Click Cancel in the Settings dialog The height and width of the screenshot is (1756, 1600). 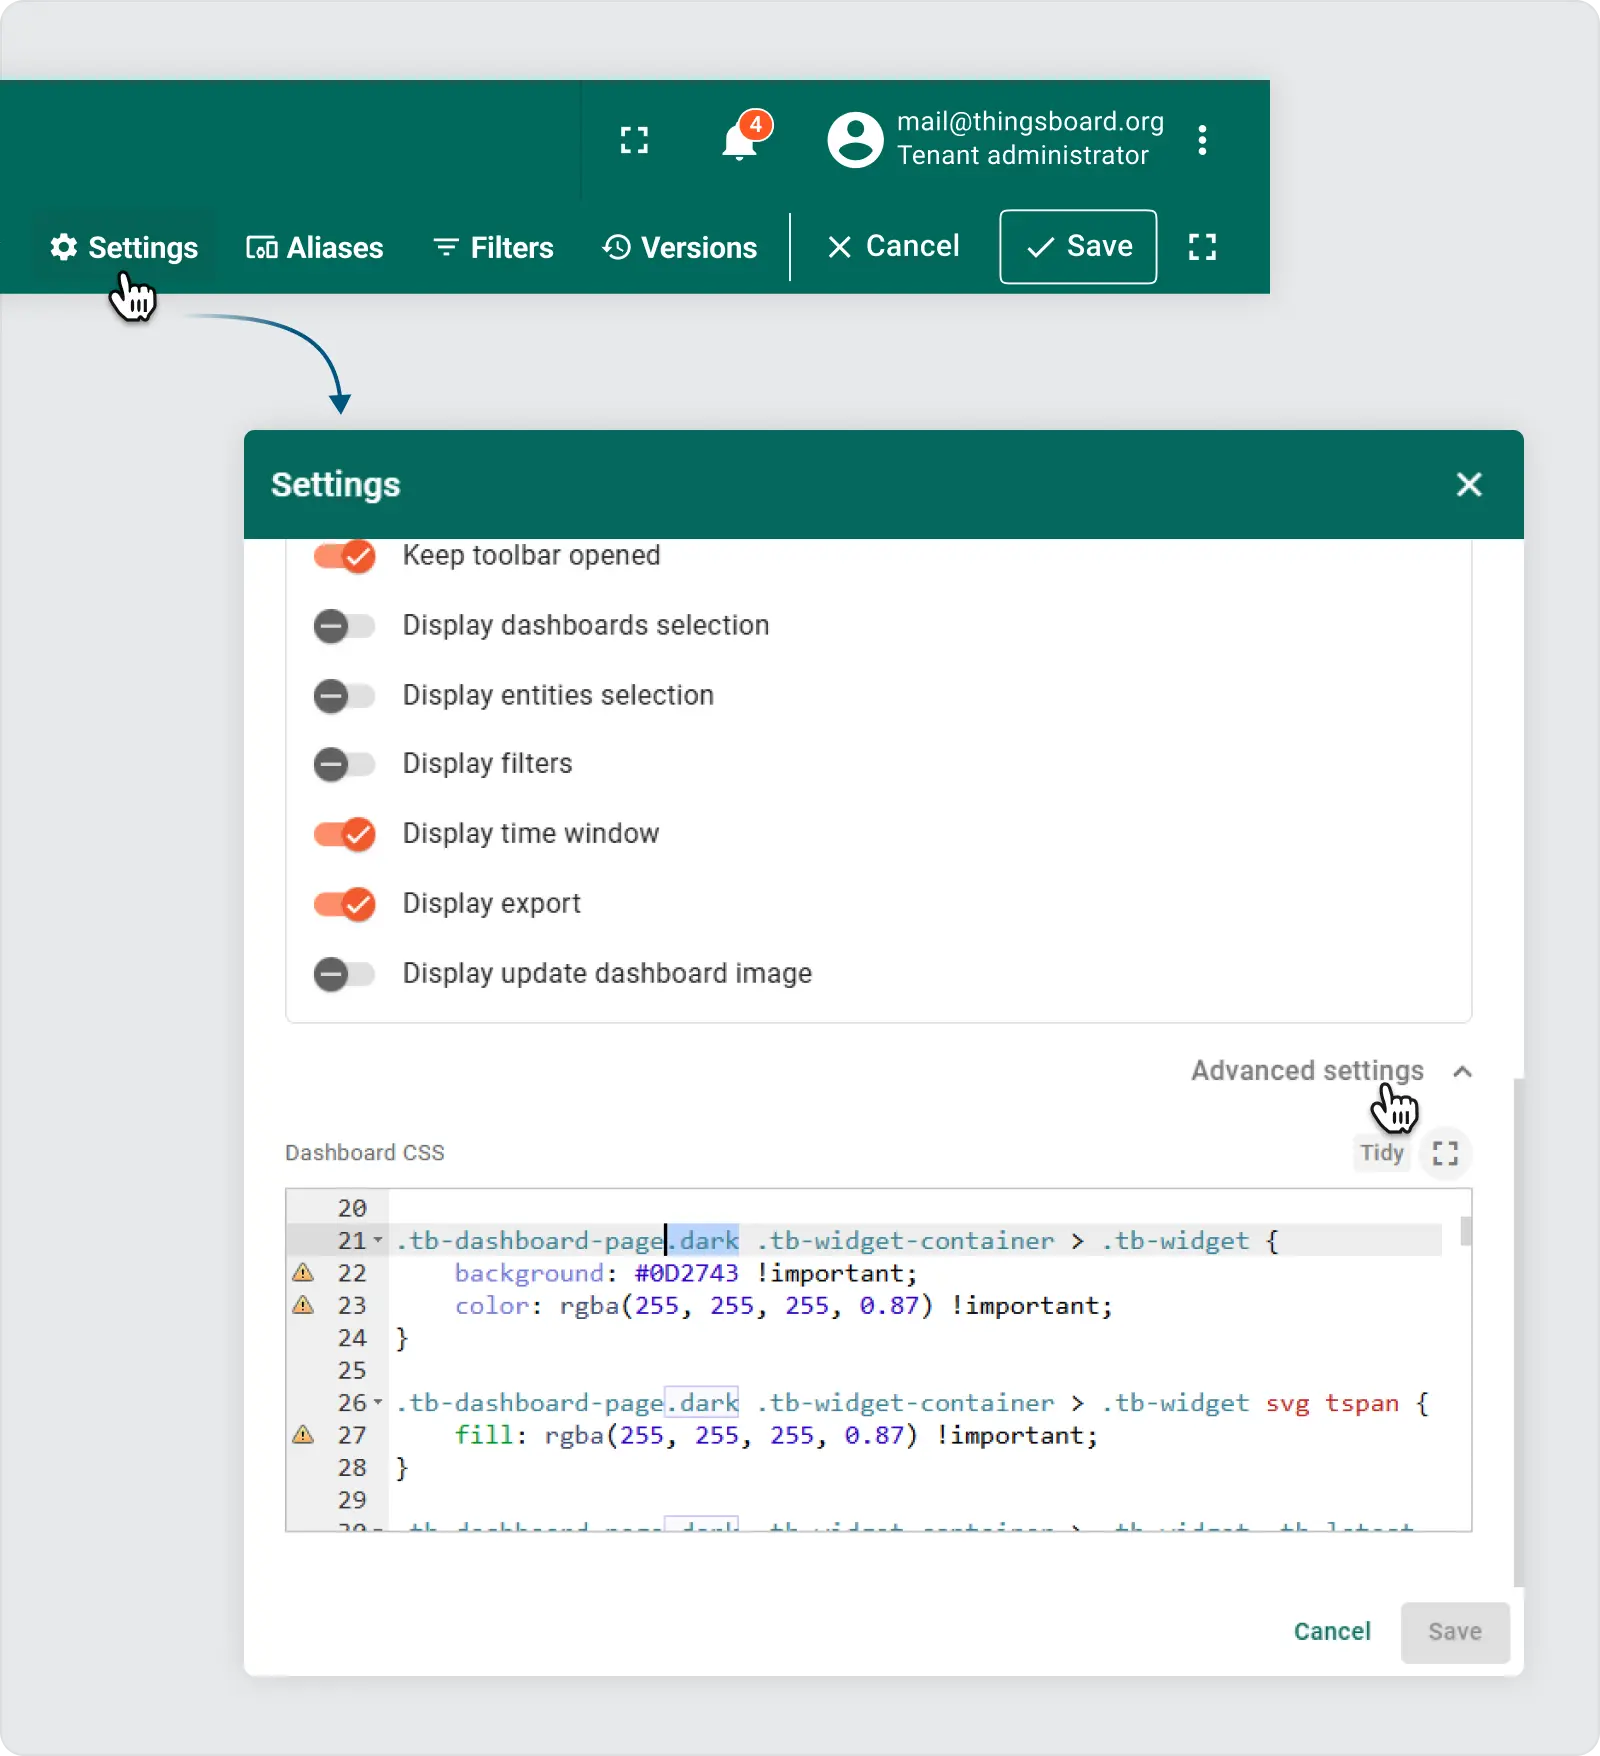point(1331,1632)
